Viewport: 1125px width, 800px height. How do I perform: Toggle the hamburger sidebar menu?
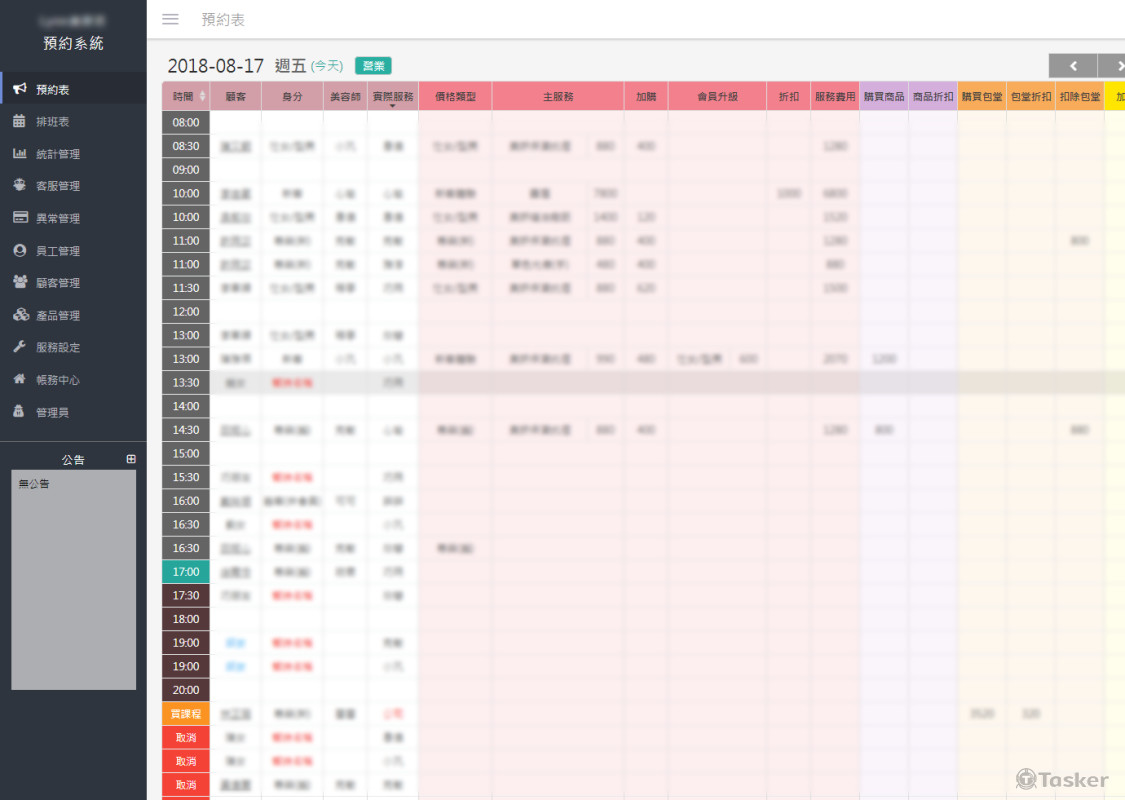coord(170,19)
